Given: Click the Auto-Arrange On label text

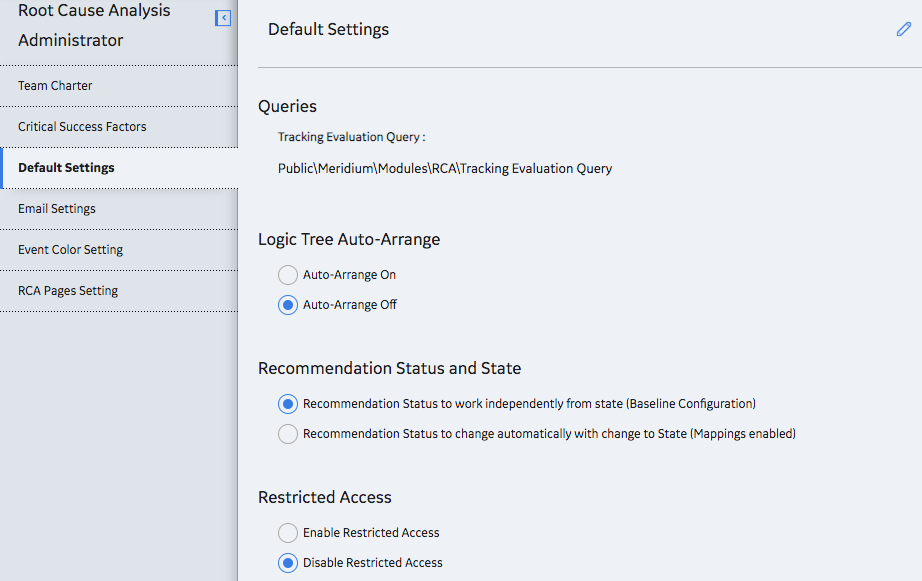Looking at the screenshot, I should (349, 275).
